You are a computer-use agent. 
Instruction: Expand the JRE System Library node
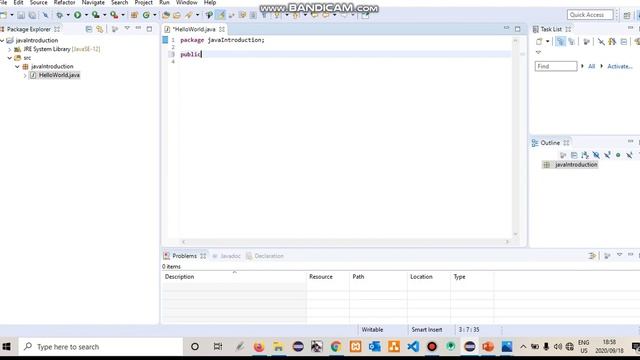coord(10,49)
